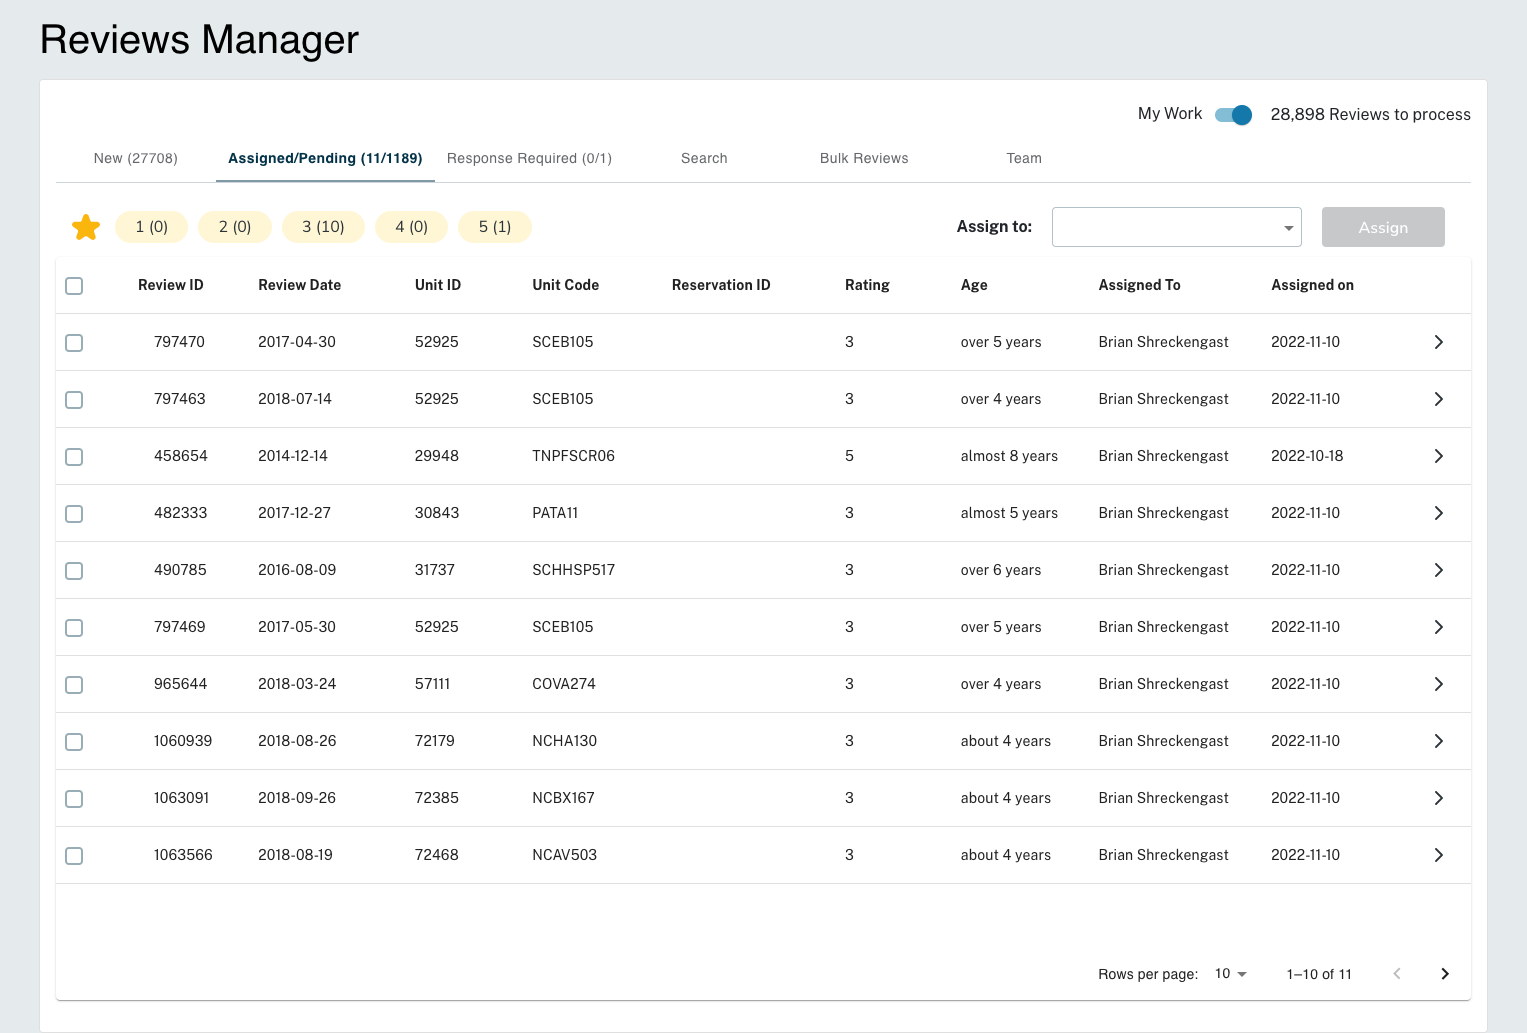Open details arrow for review 1063091
This screenshot has height=1033, width=1527.
pos(1438,798)
